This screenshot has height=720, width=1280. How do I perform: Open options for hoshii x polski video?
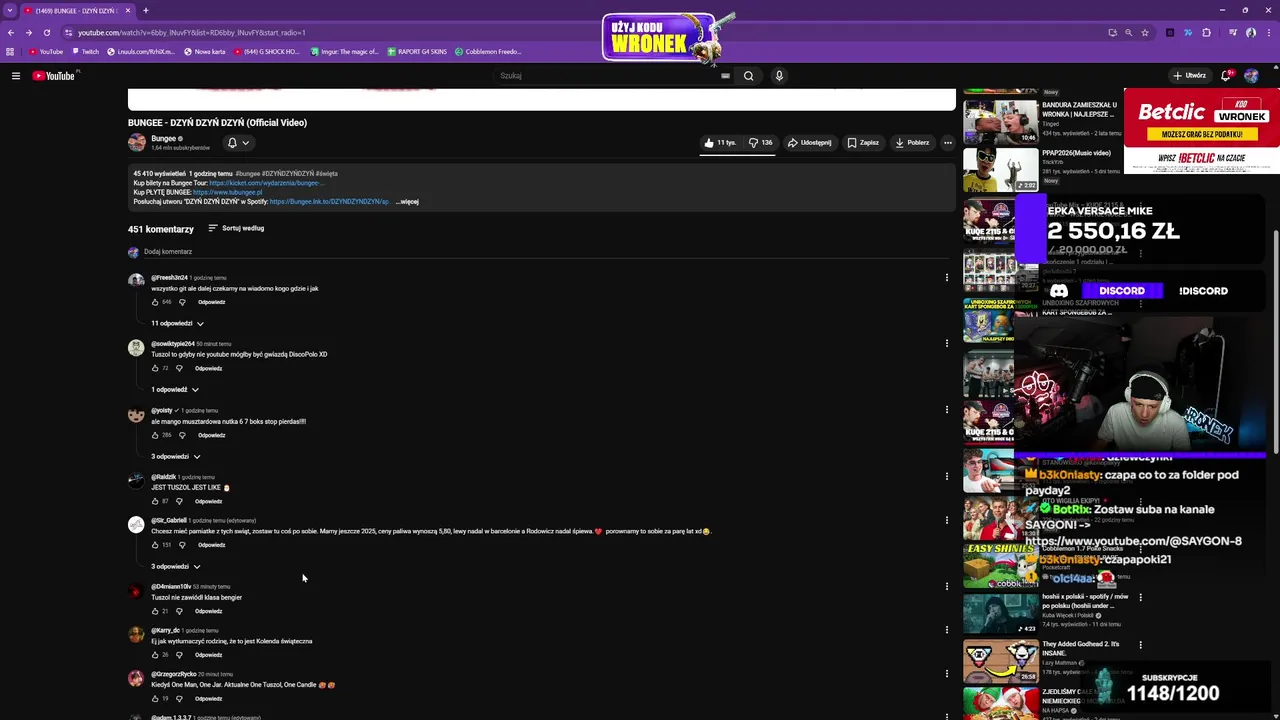coord(1140,598)
